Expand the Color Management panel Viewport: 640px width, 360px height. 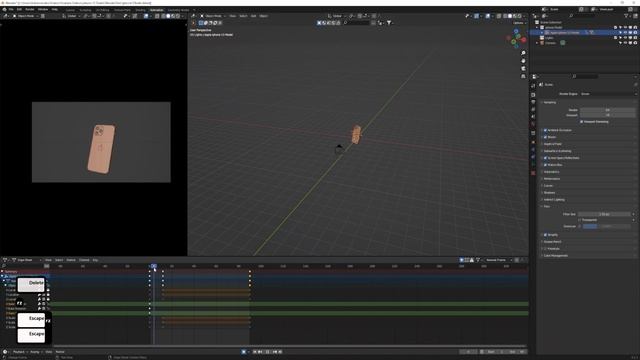[555, 256]
